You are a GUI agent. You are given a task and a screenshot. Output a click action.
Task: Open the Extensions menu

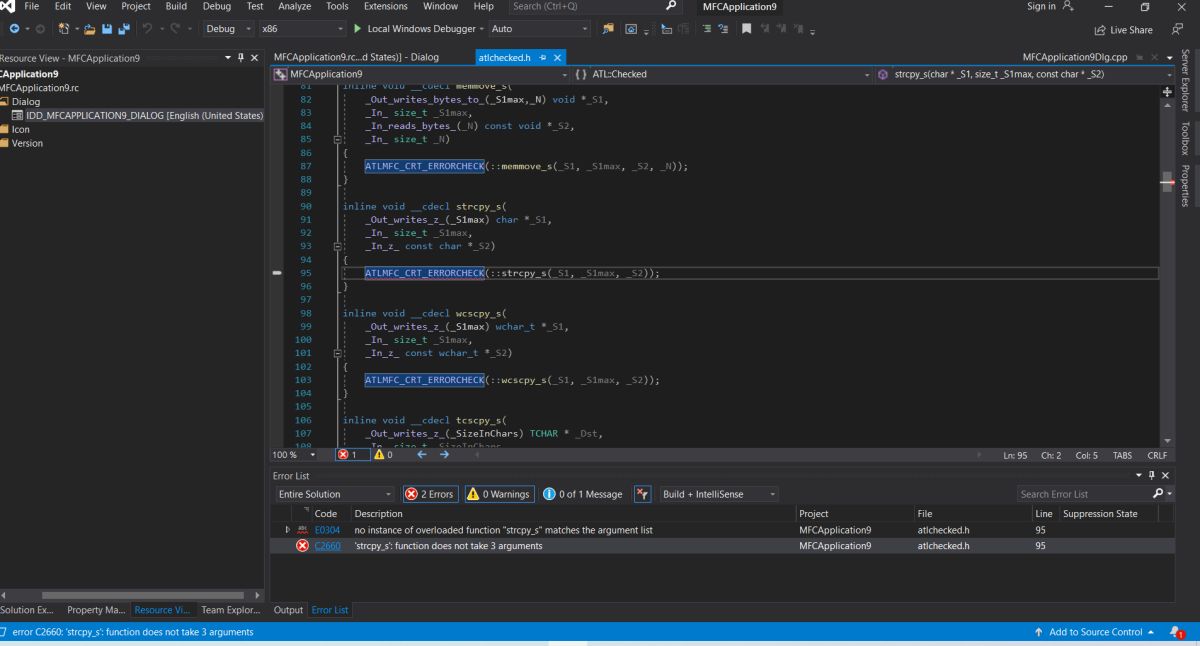point(386,6)
